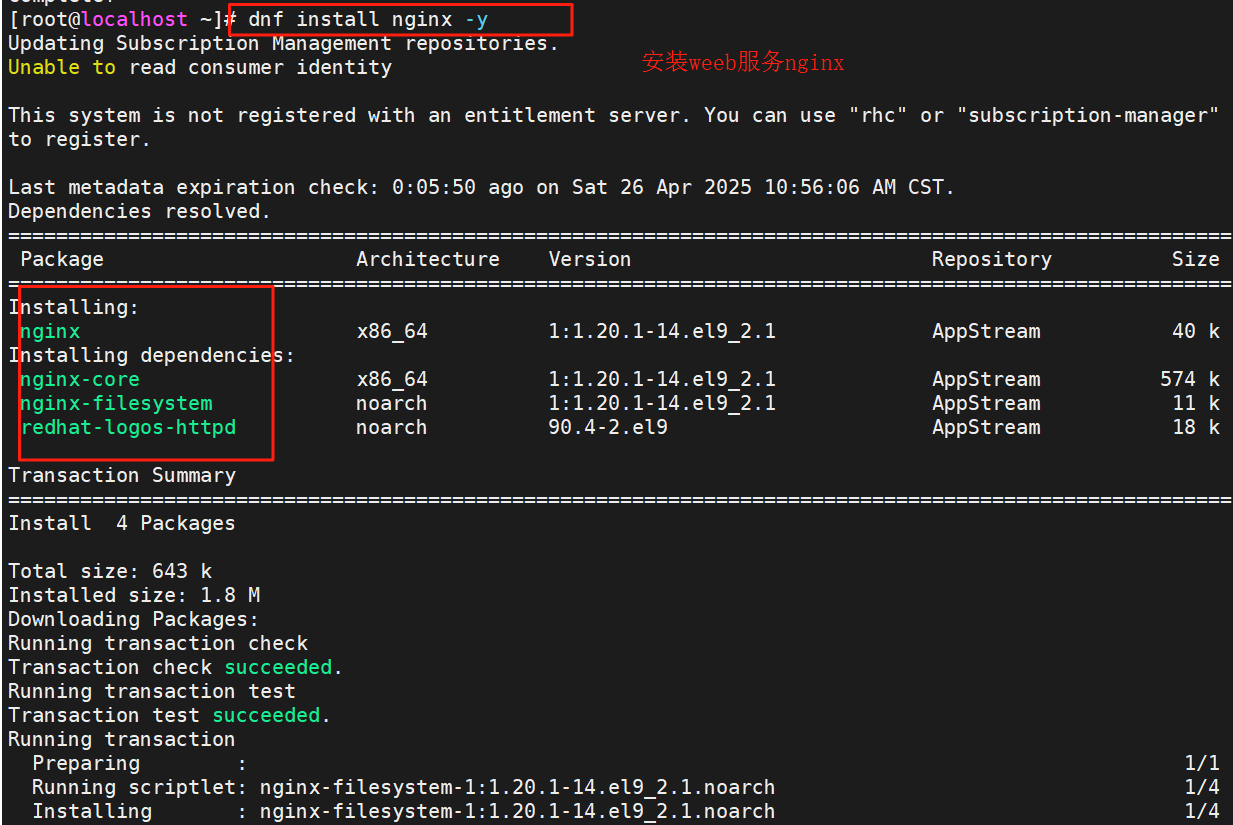Click the 'Running scriptlet' line
Image resolution: width=1233 pixels, height=825 pixels.
626,787
